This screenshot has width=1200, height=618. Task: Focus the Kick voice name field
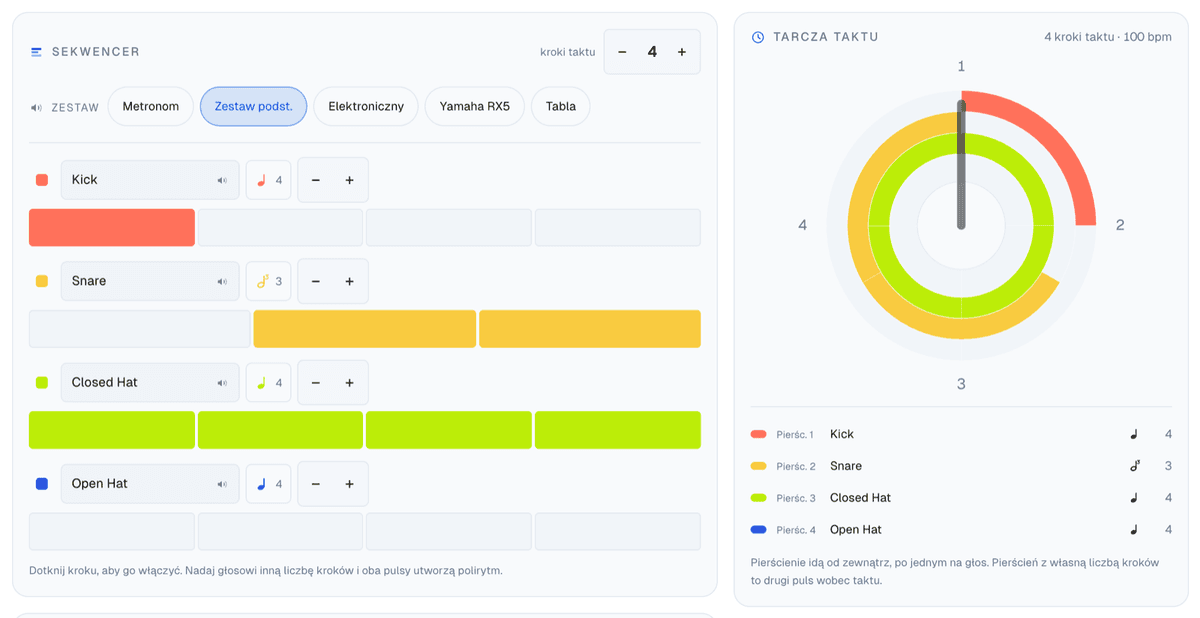[150, 180]
